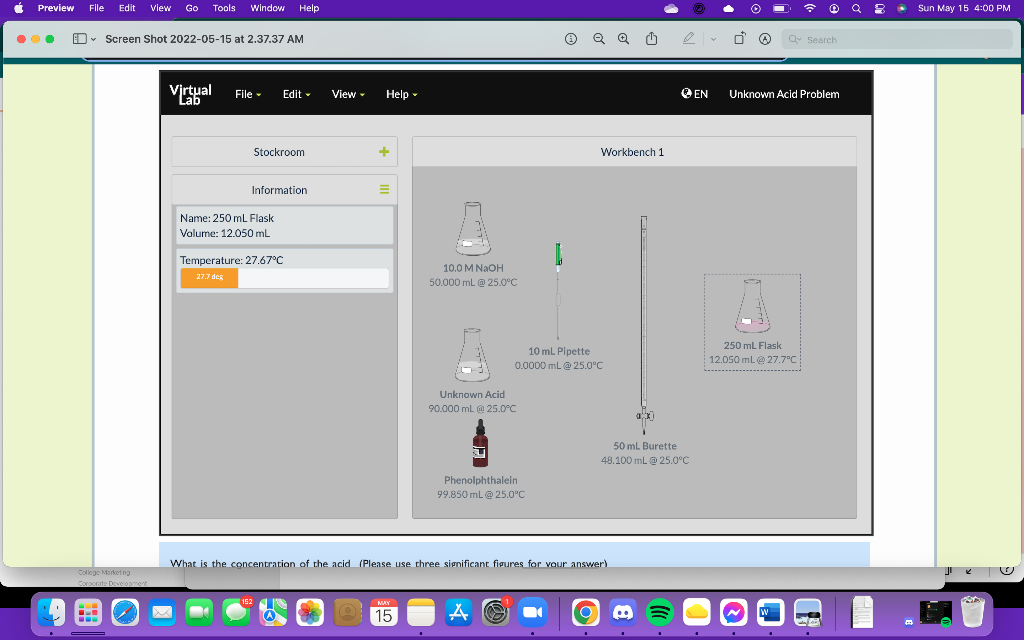The width and height of the screenshot is (1024, 640).
Task: Open Google Chrome from the Dock
Action: [586, 613]
